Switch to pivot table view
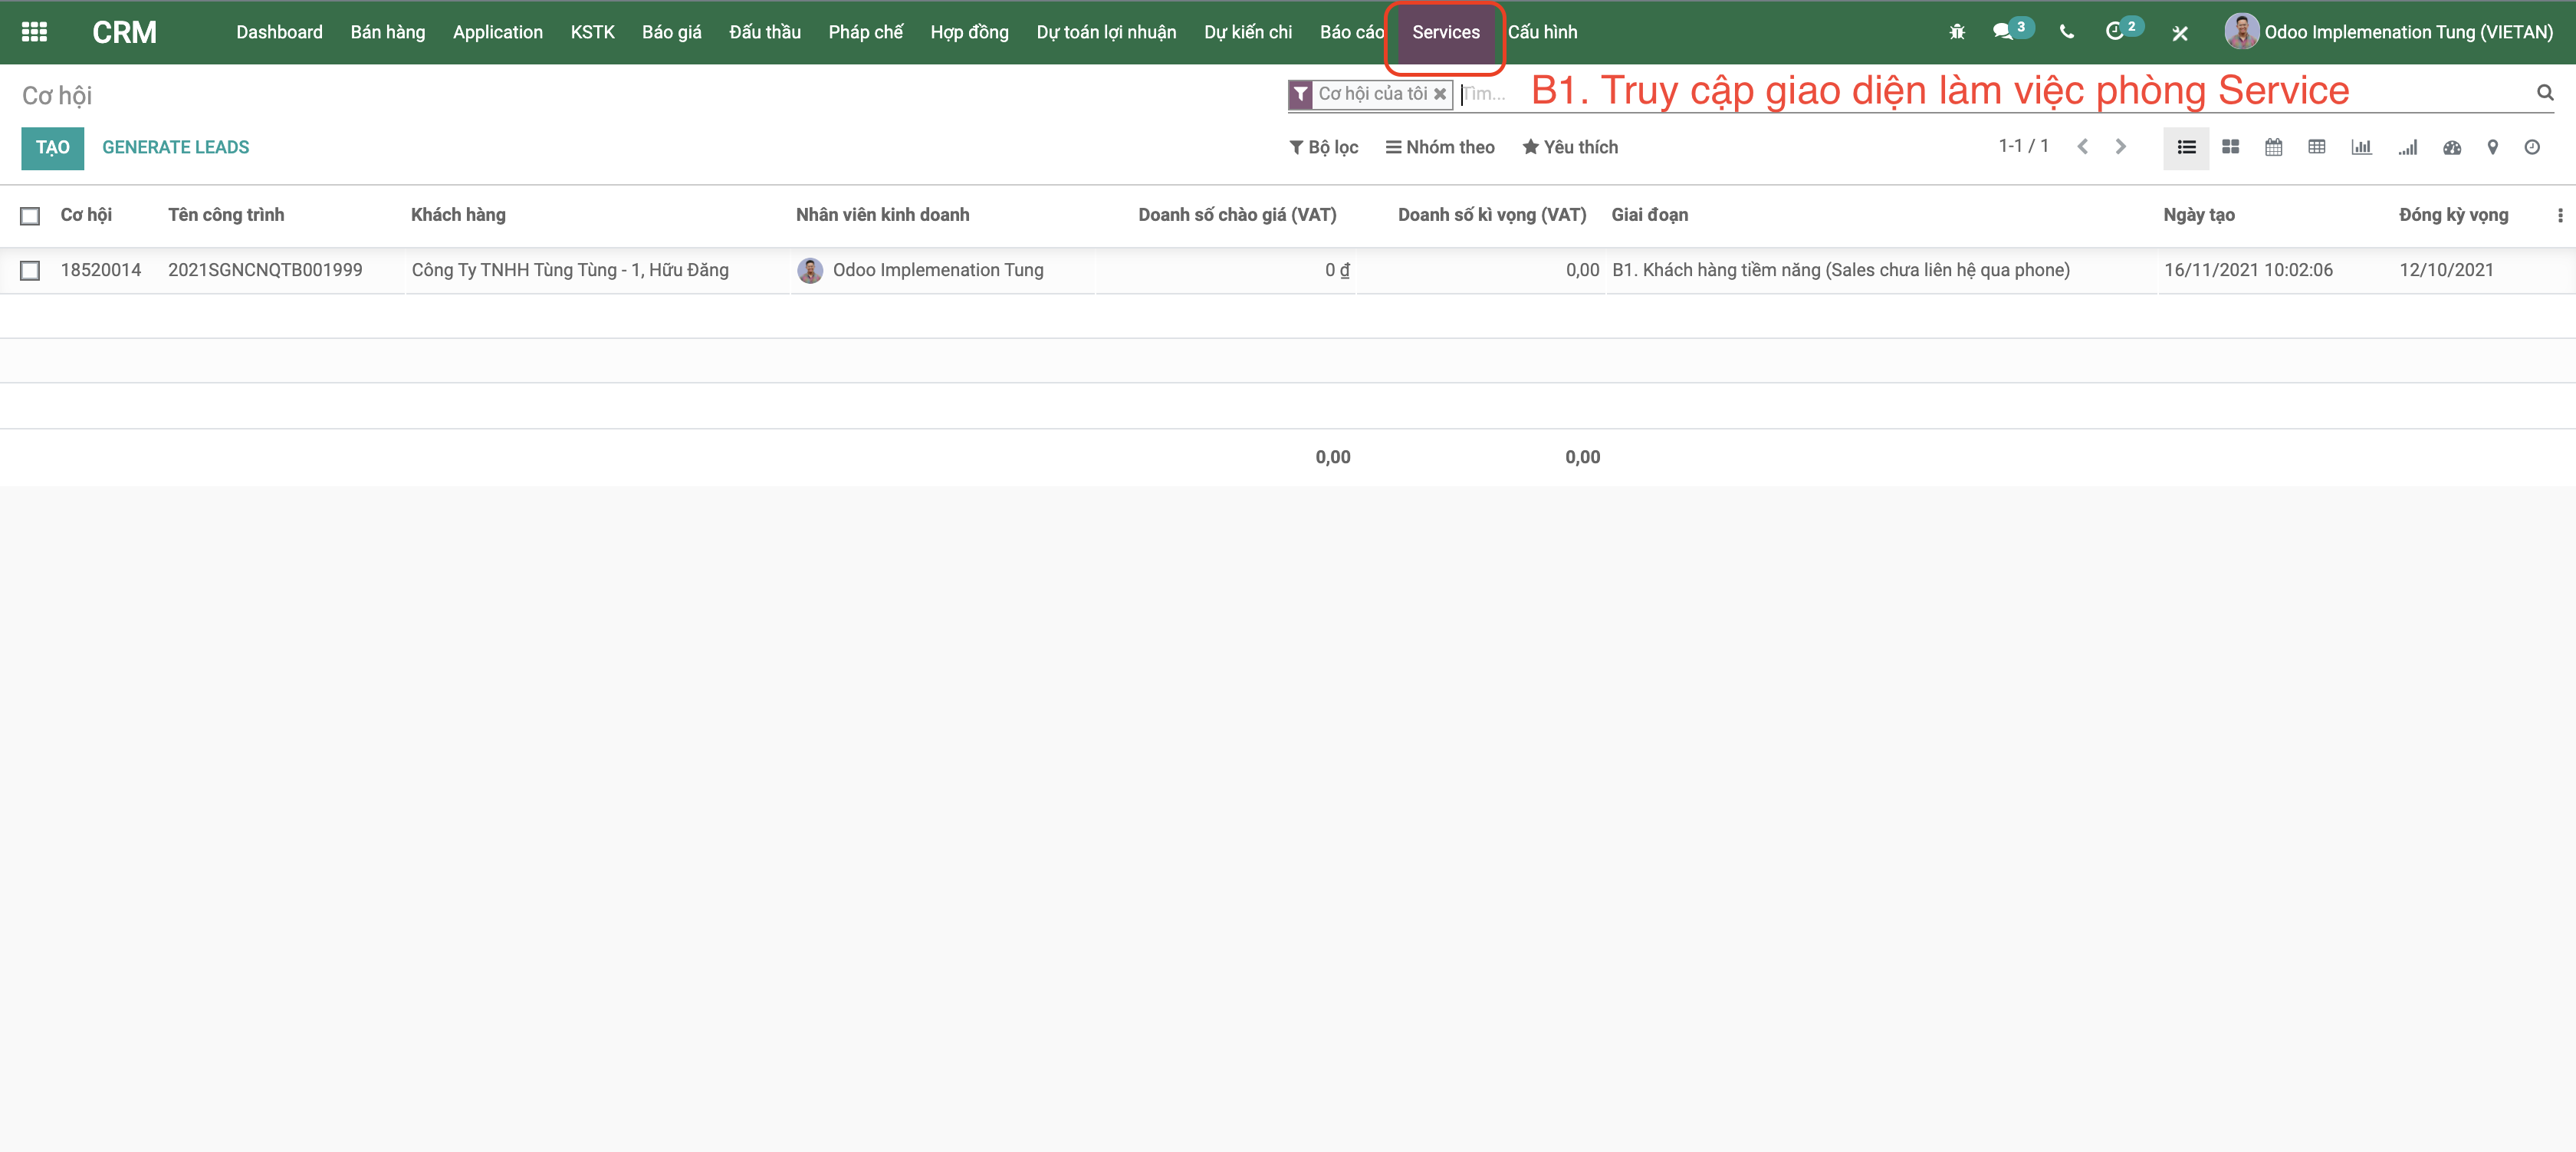Viewport: 2576px width, 1152px height. pyautogui.click(x=2316, y=147)
